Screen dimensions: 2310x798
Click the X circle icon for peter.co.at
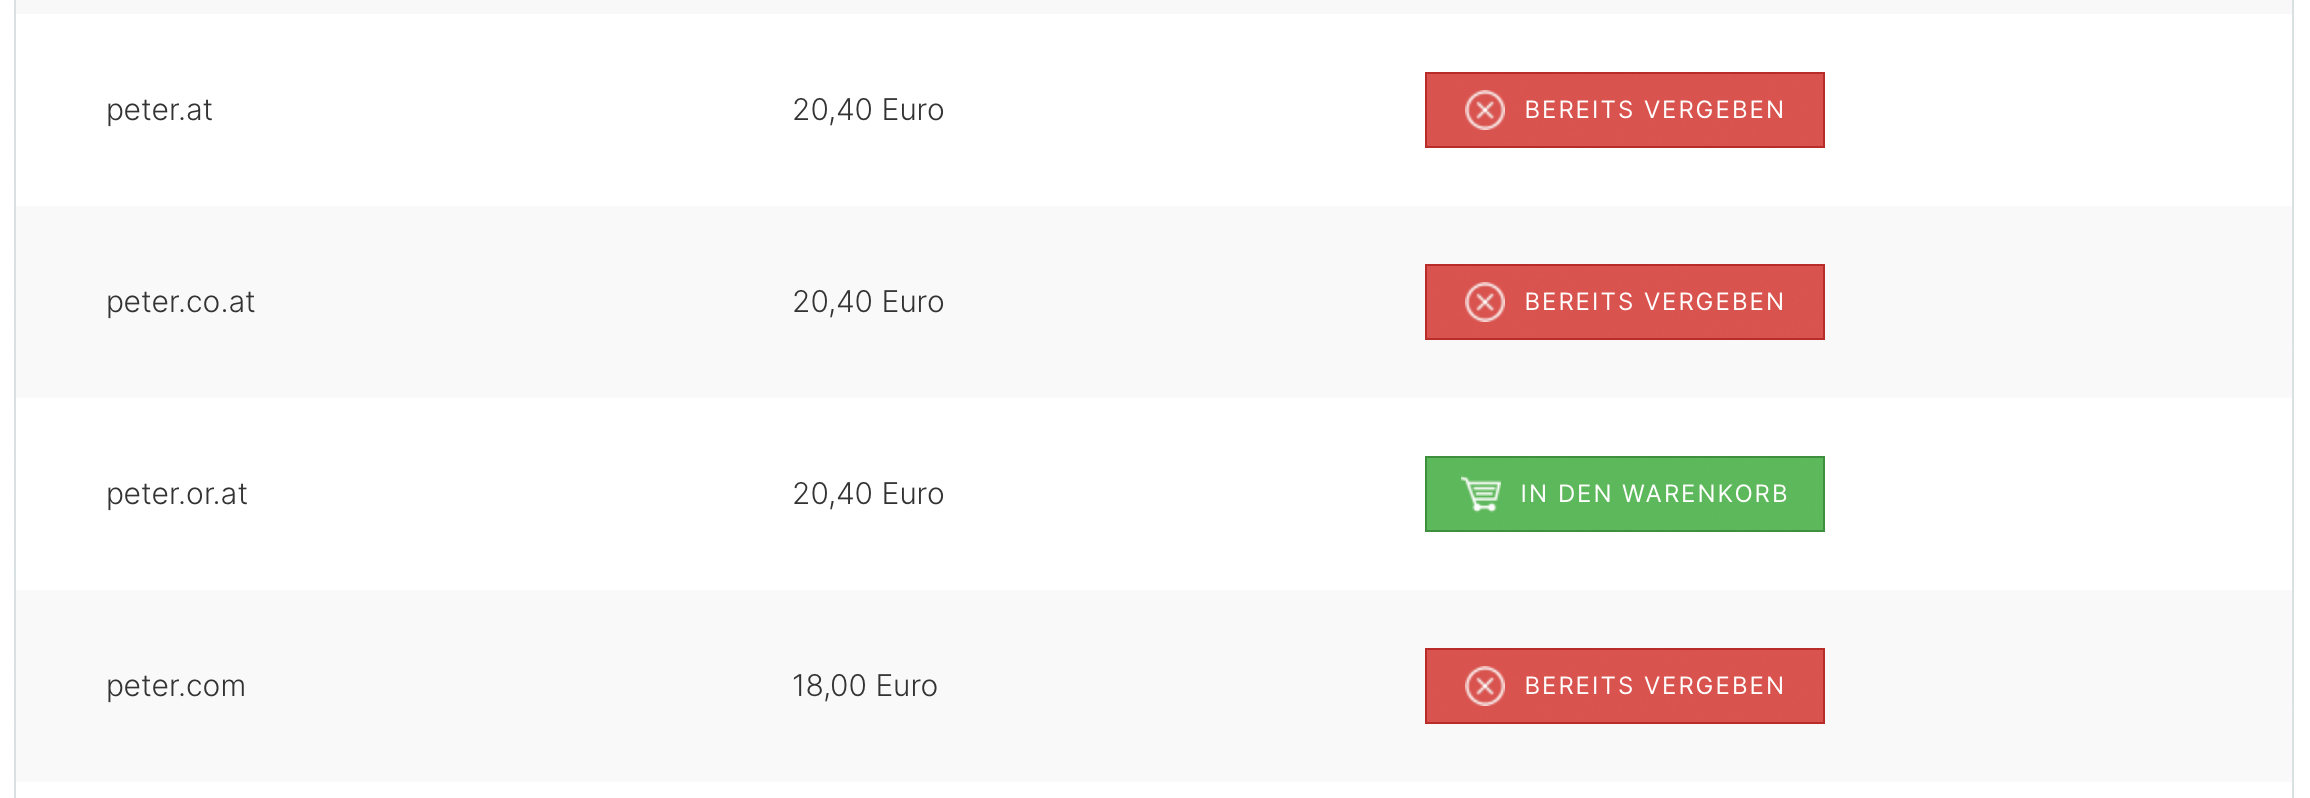1485,302
